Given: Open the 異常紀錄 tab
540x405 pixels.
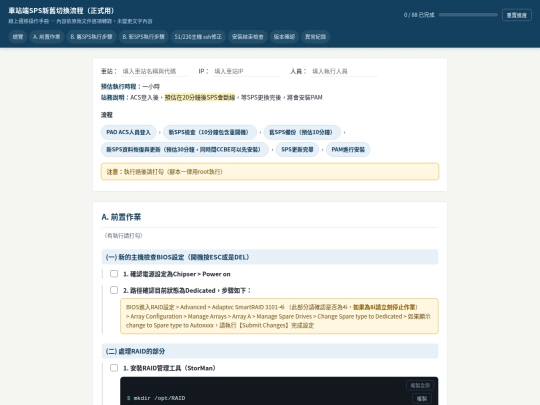Looking at the screenshot, I should pos(315,37).
